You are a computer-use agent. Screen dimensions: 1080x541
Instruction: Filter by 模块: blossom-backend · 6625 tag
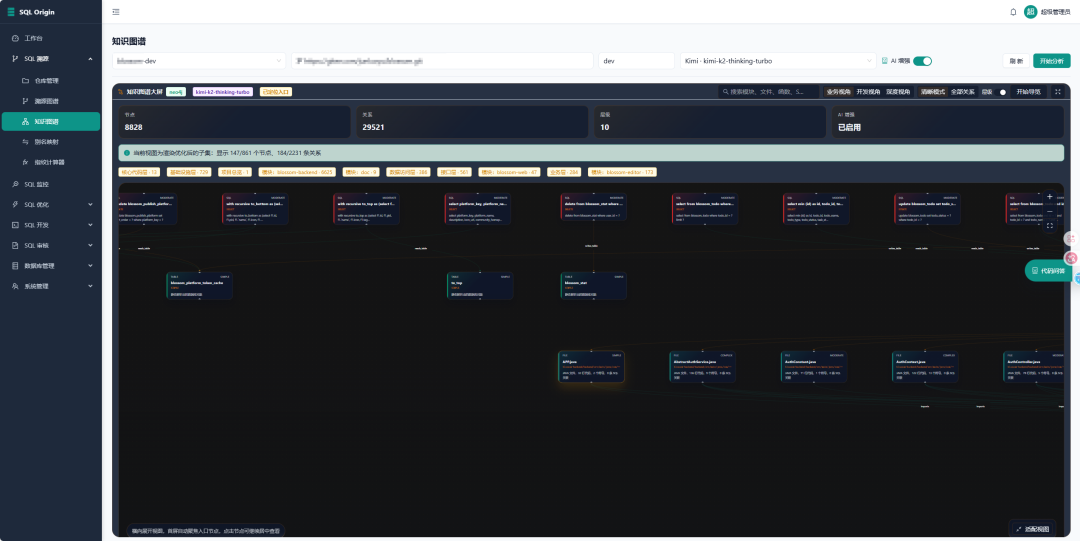297,172
